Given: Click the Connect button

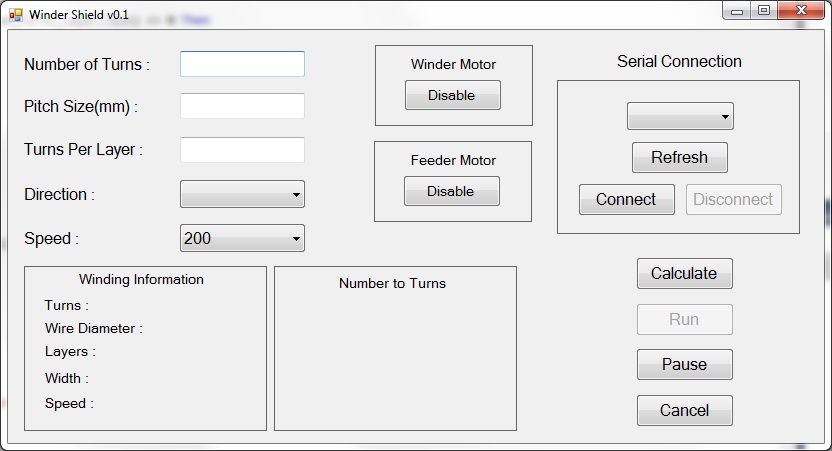Looking at the screenshot, I should pos(627,200).
